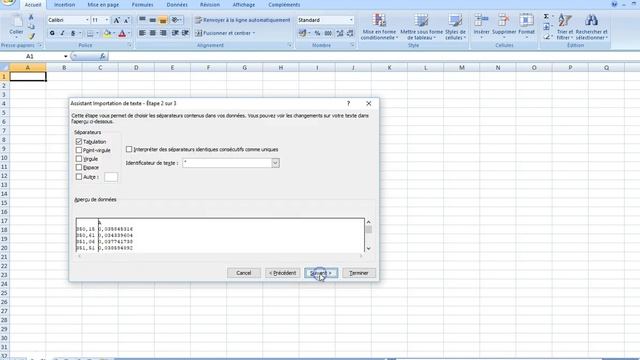The image size is (640, 360).
Task: Check the Espace separator
Action: 79,167
